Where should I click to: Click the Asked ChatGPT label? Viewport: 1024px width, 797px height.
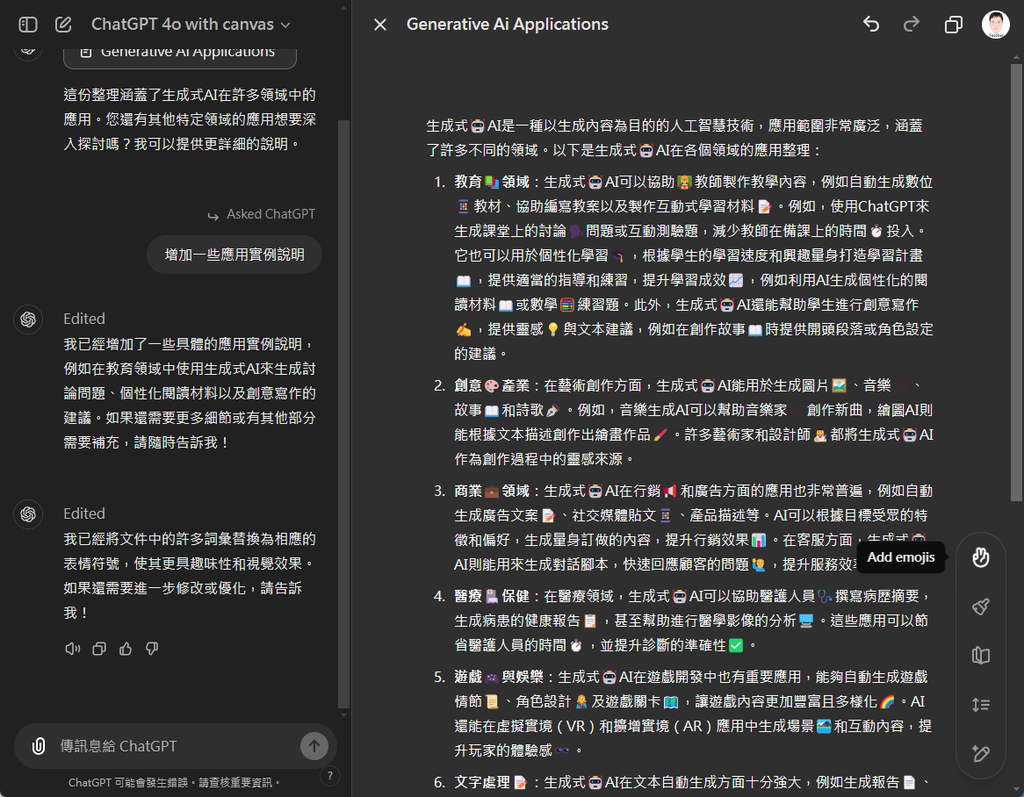tap(270, 214)
